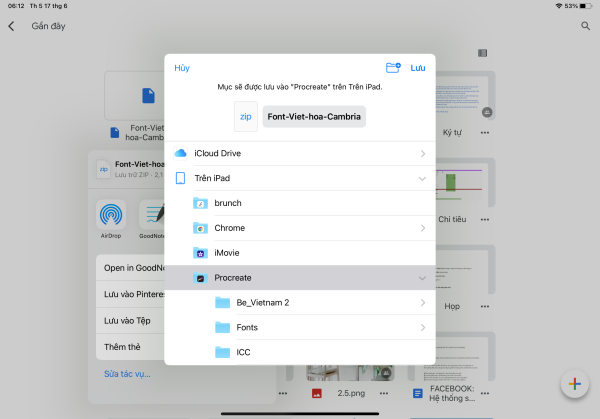Open more options for 2.5.png

384,393
